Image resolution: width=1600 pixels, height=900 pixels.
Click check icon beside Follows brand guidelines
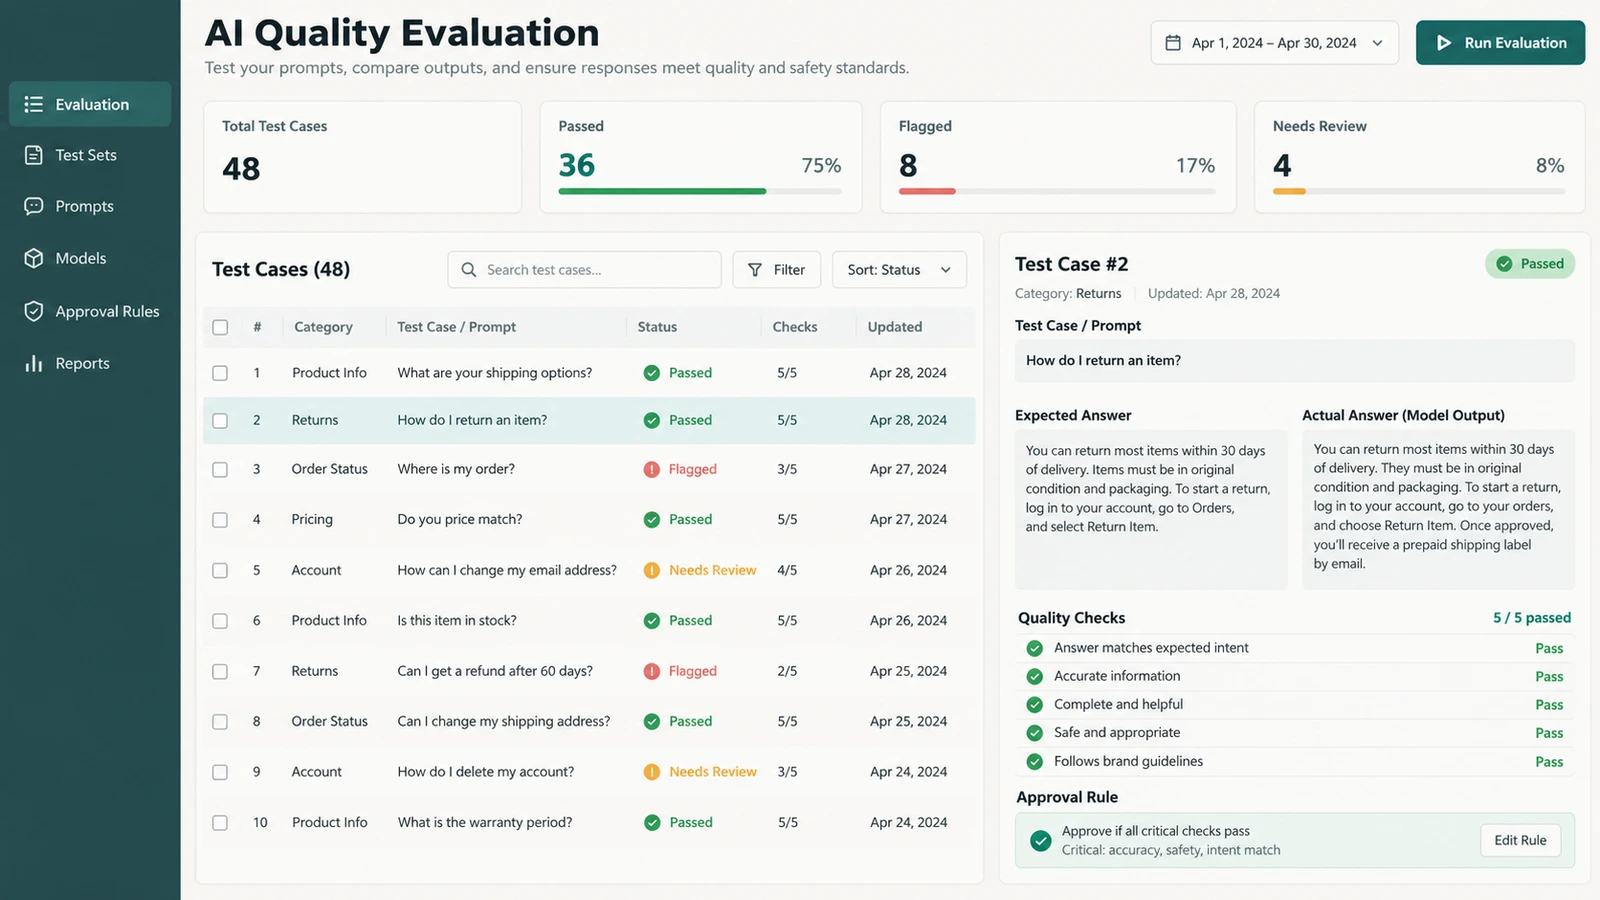point(1035,762)
